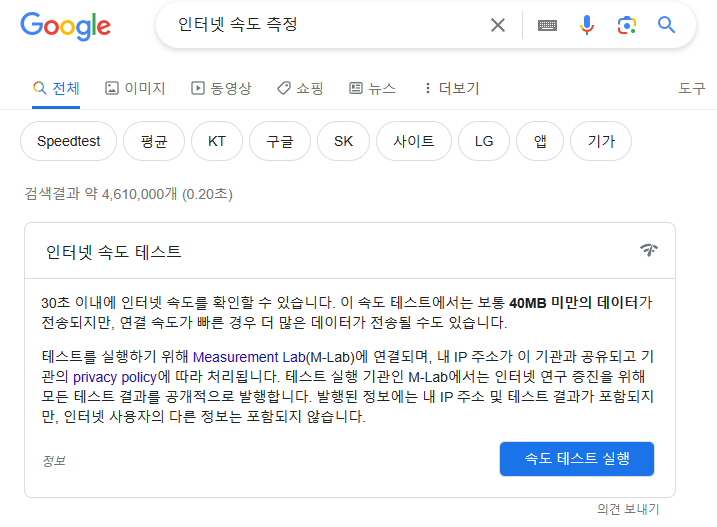Select the 구글 suggestion chip

280,141
